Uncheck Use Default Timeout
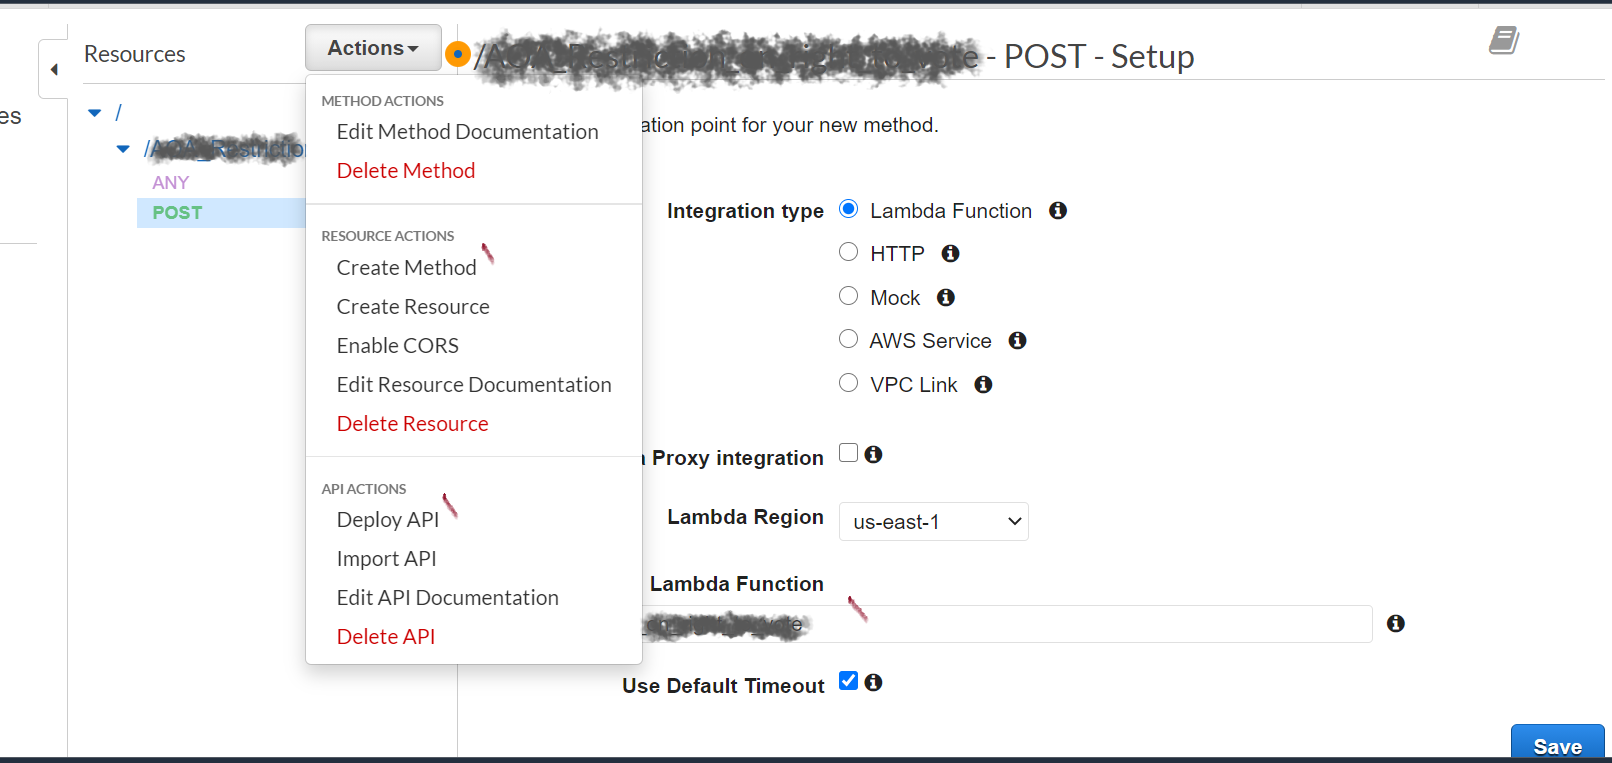The width and height of the screenshot is (1612, 763). (x=848, y=681)
